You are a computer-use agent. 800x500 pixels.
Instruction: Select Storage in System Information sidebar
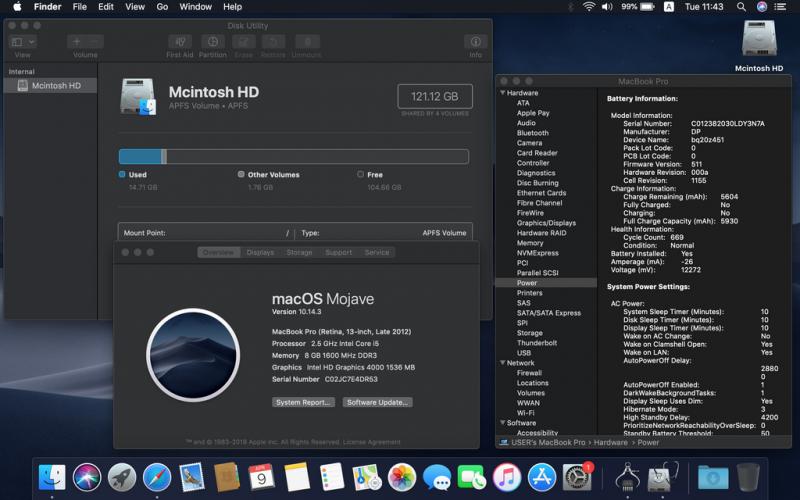[x=530, y=333]
